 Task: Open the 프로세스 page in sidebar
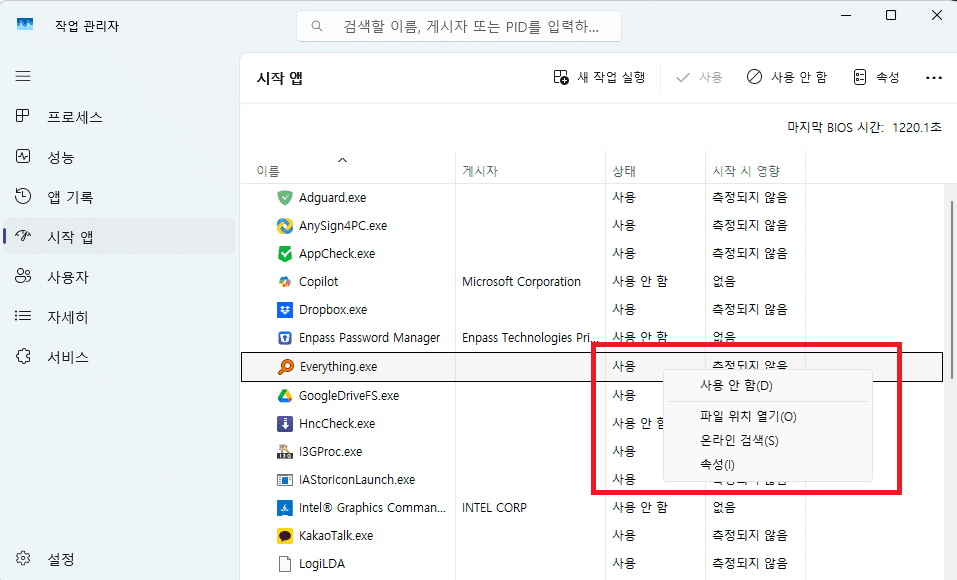pos(119,117)
